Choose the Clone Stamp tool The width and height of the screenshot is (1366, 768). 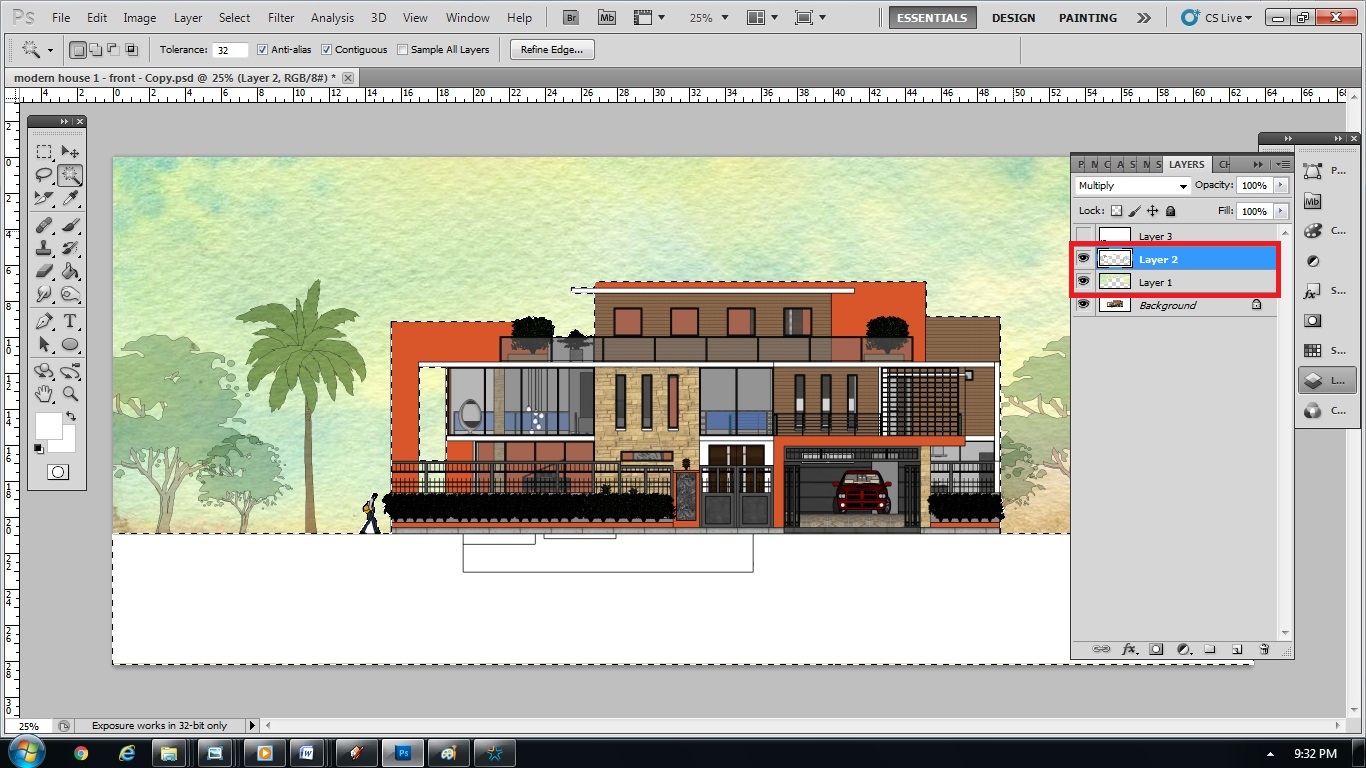(x=44, y=248)
